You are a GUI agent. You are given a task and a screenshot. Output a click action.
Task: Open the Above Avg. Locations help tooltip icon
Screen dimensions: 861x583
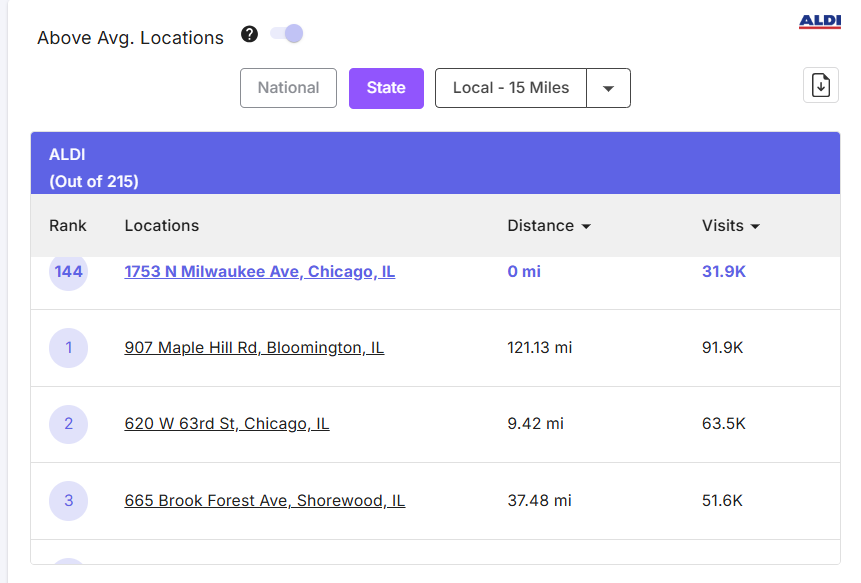(249, 34)
